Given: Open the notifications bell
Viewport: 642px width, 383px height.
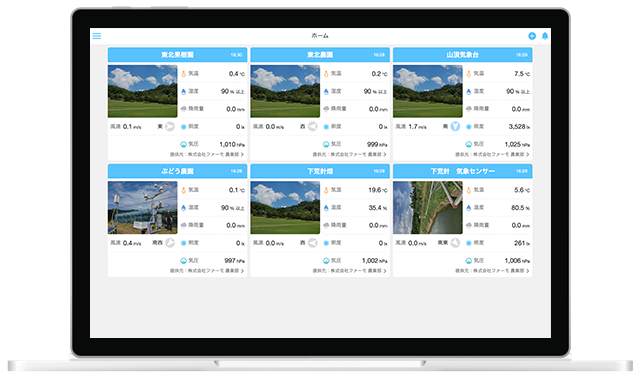Looking at the screenshot, I should [x=545, y=36].
